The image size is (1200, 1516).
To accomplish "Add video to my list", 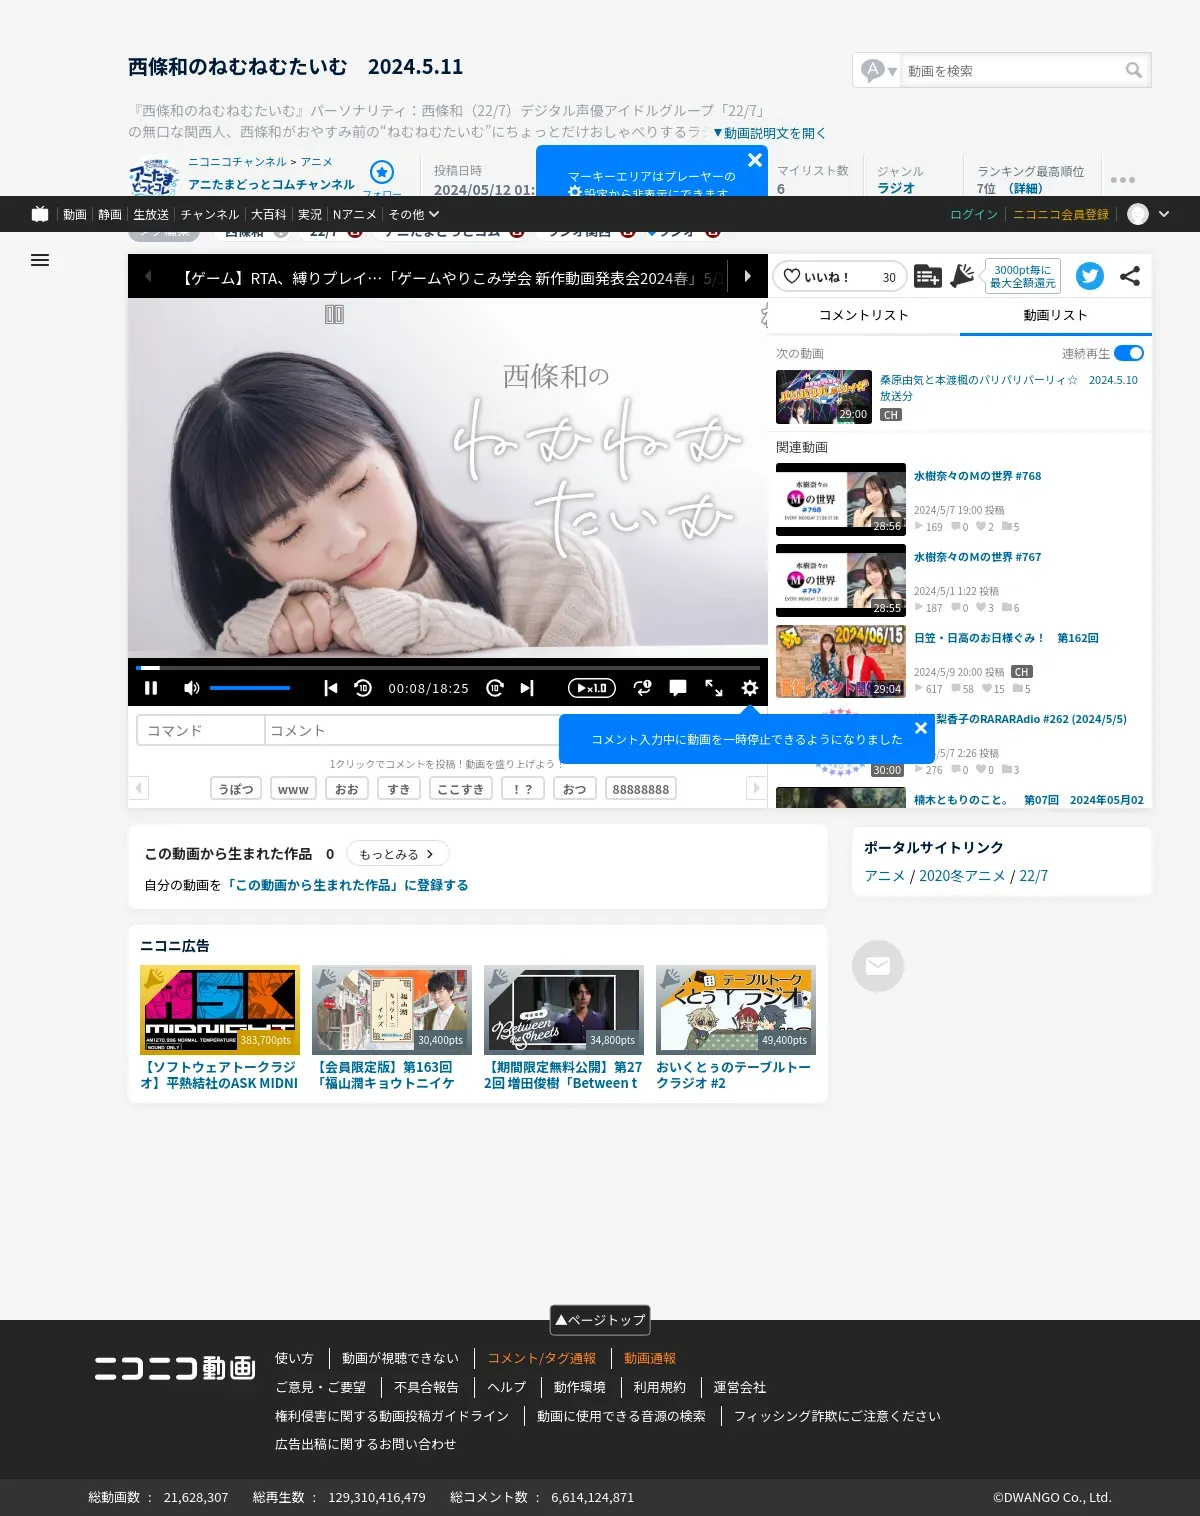I will point(928,277).
